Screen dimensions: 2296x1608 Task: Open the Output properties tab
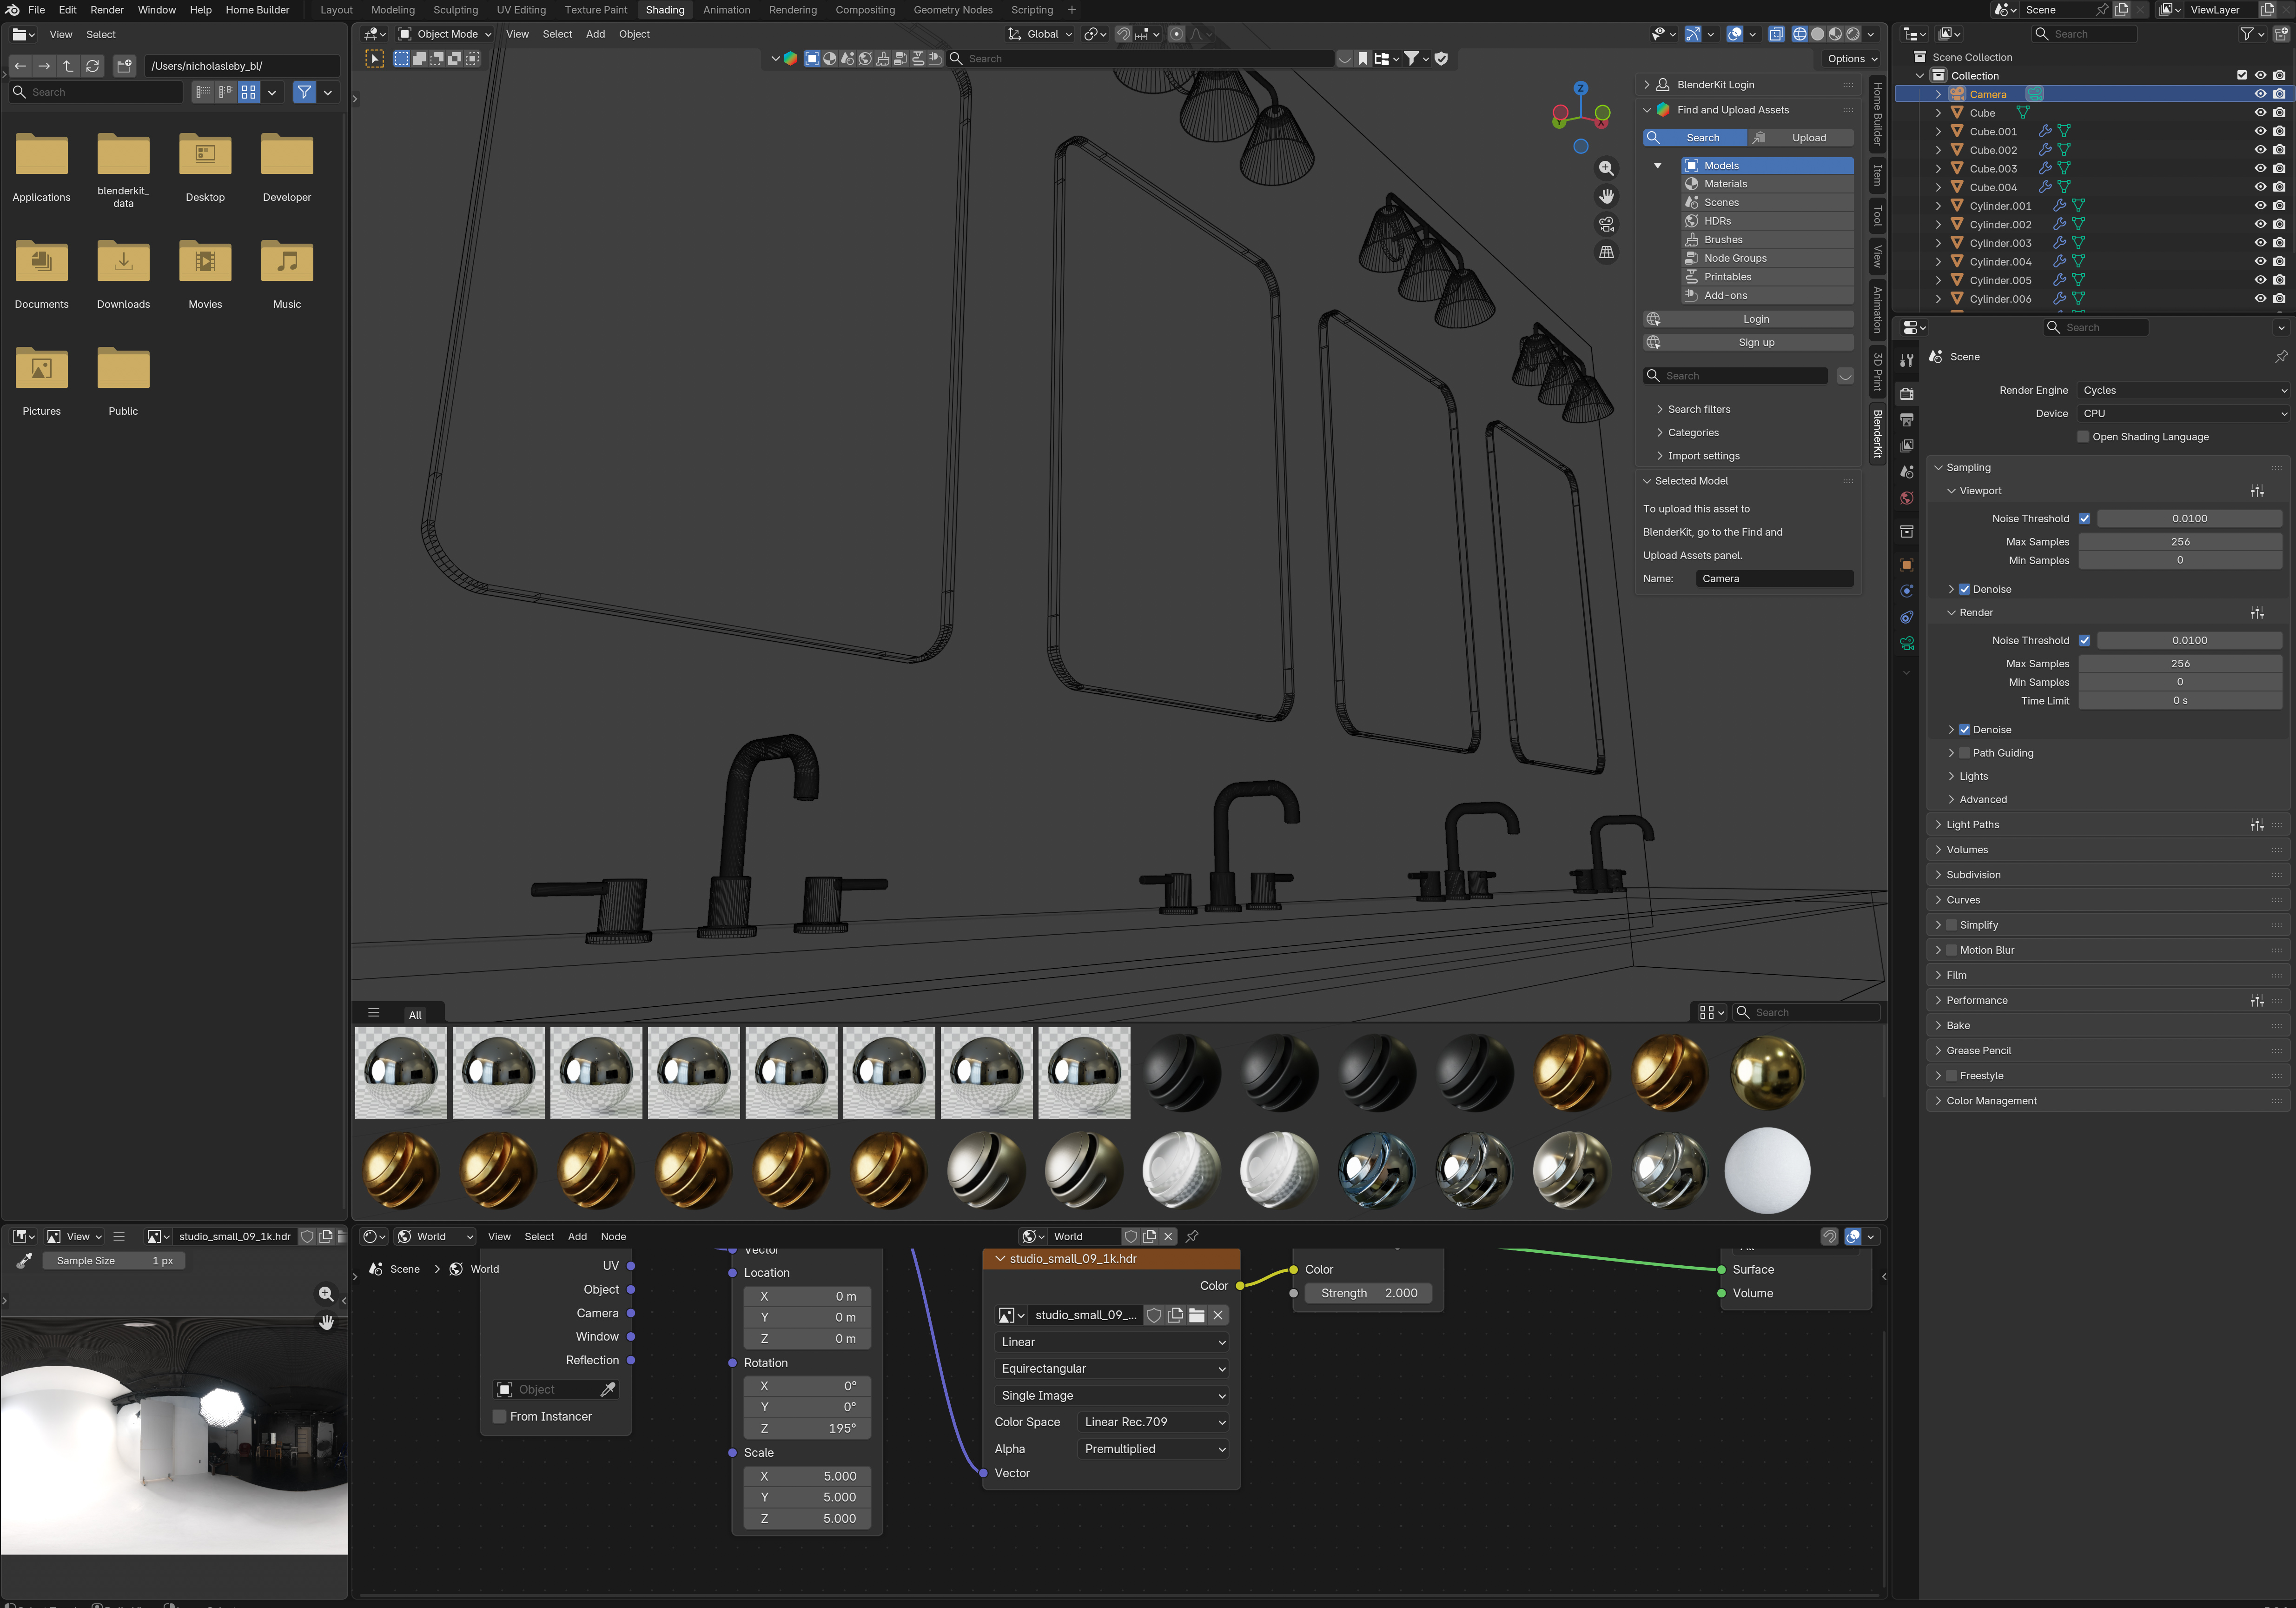1907,420
